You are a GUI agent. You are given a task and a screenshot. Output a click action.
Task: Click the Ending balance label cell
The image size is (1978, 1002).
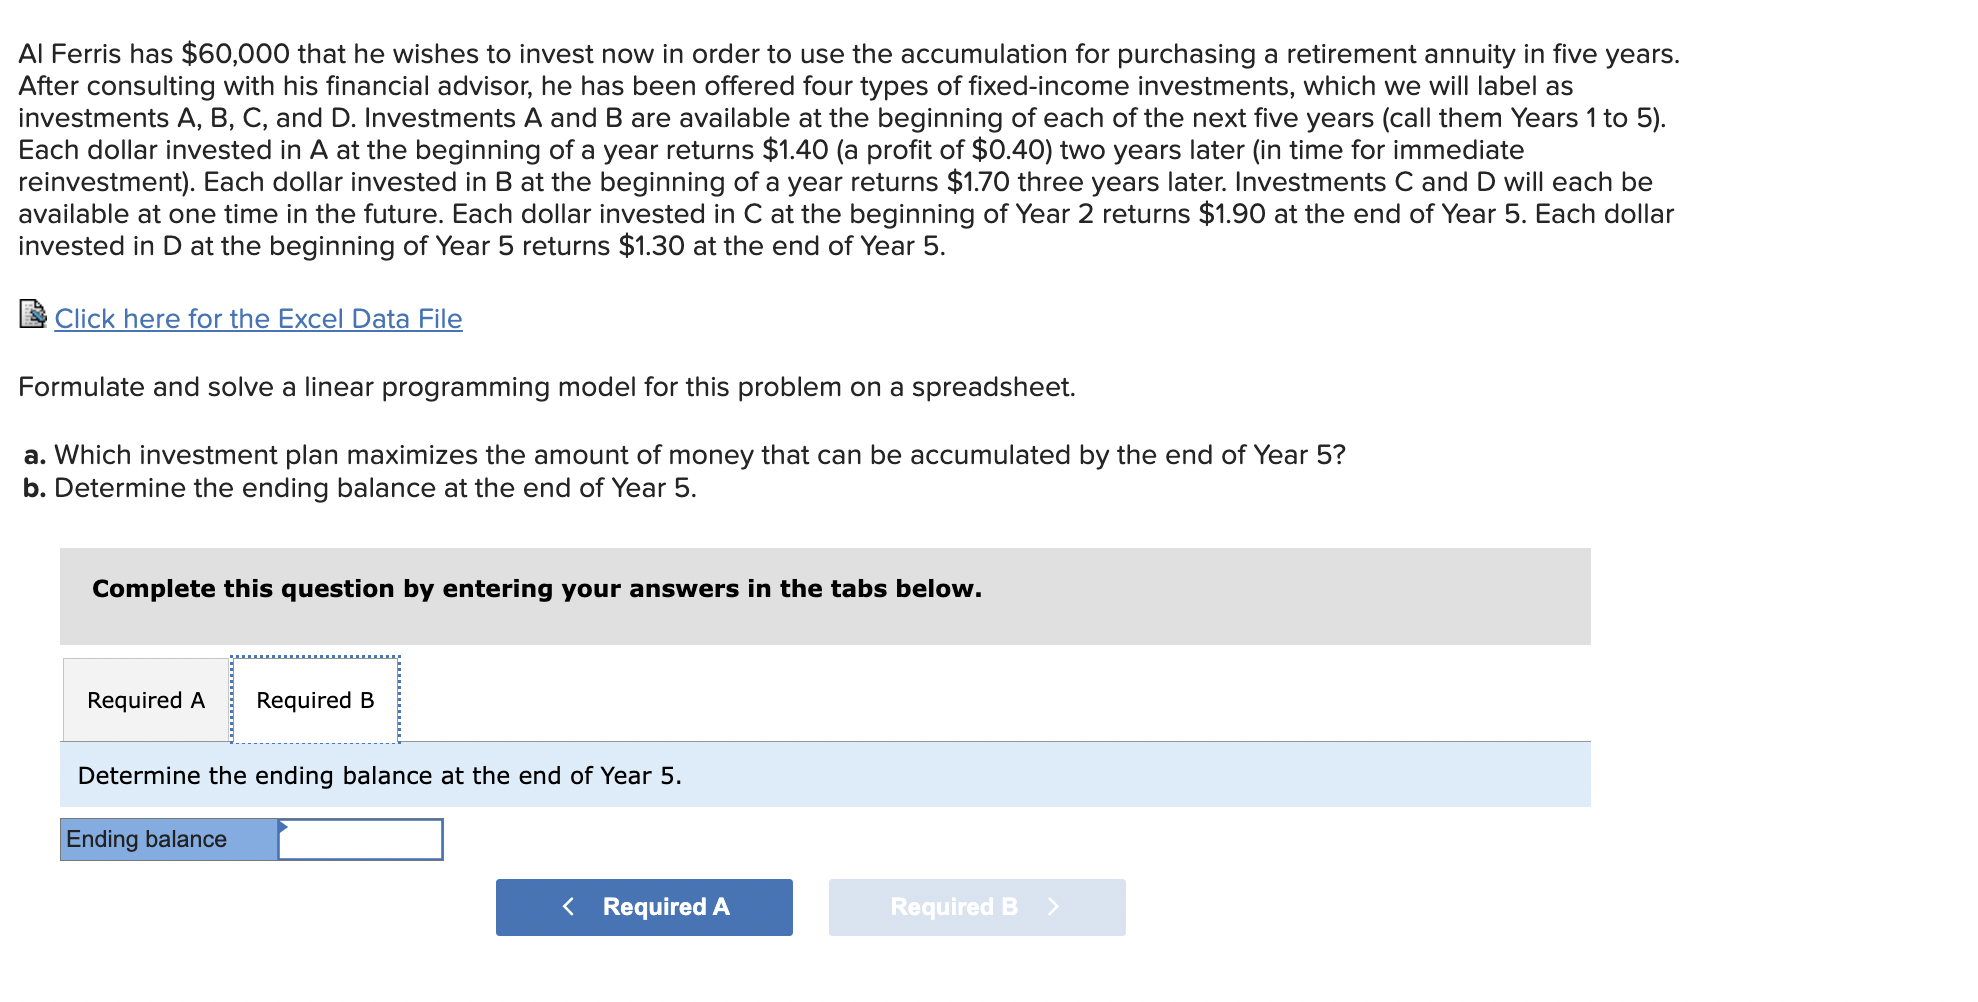pyautogui.click(x=169, y=840)
